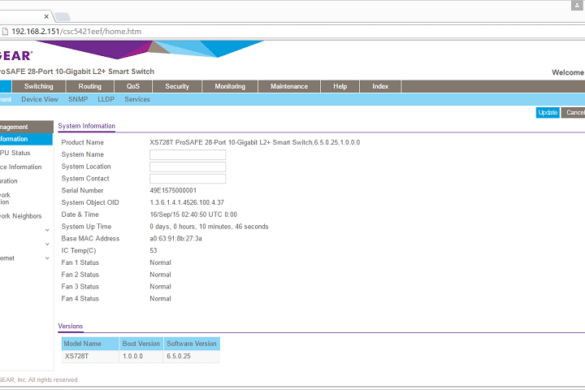Open the Monitoring menu tab

click(230, 86)
